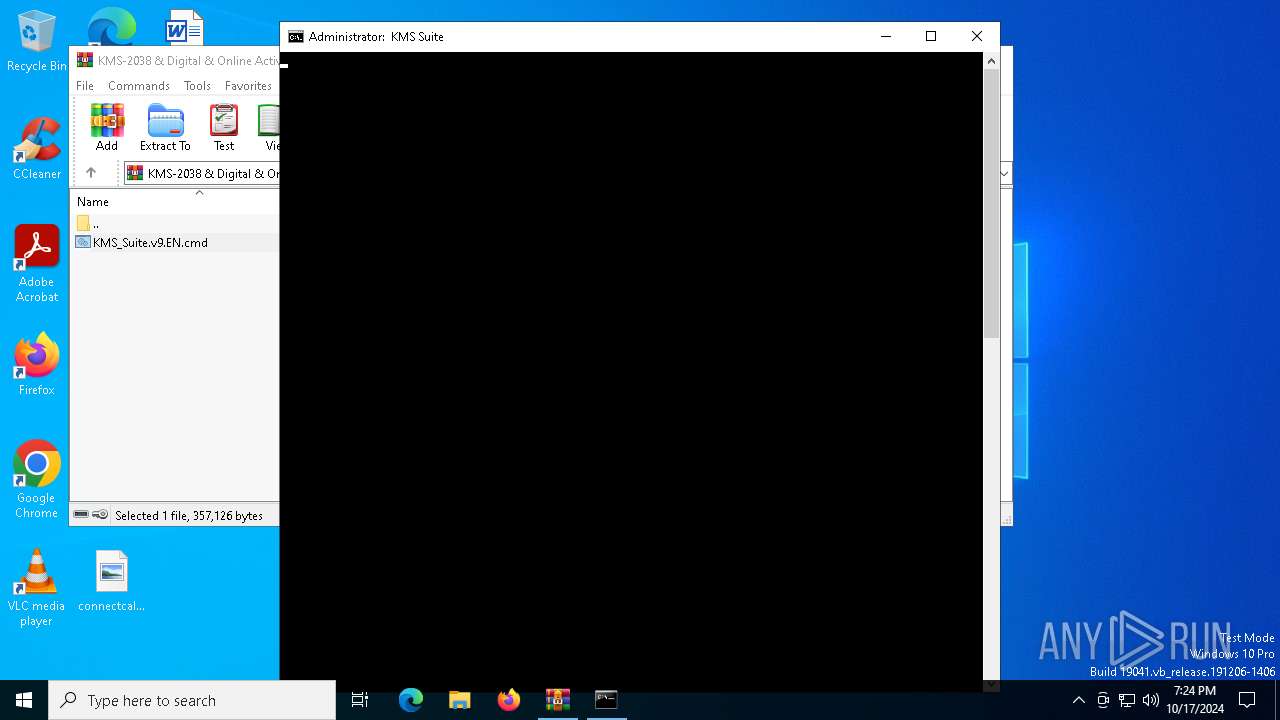Expand the WinRAR address path dropdown

coord(1005,173)
